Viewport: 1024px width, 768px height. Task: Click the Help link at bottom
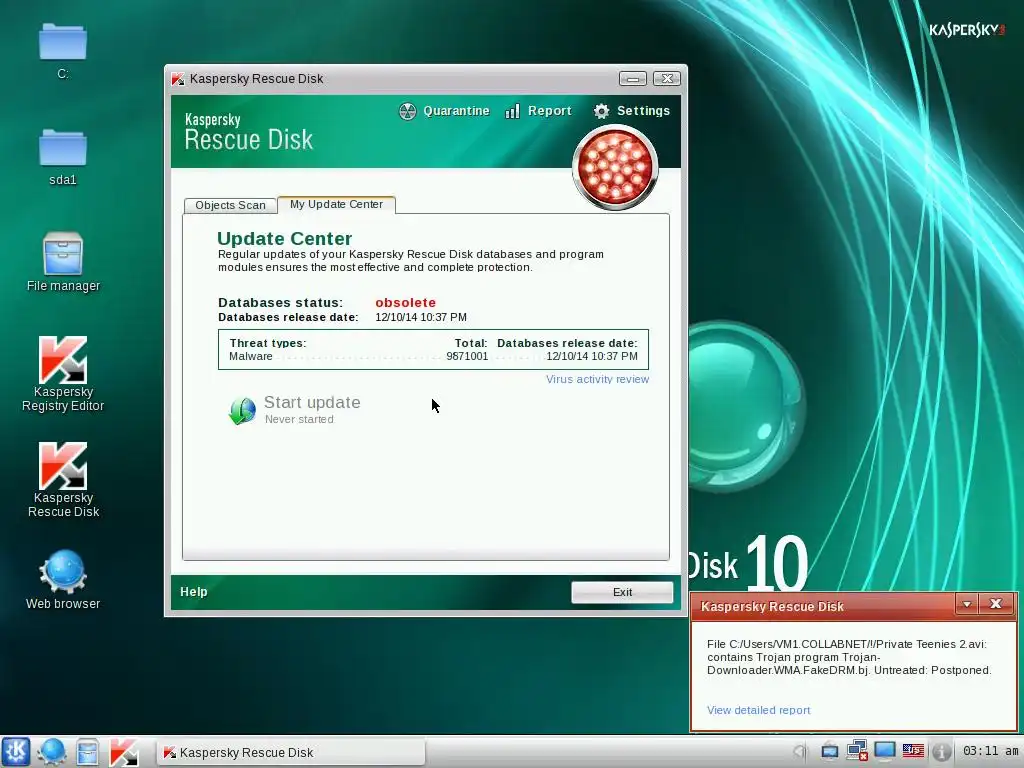[193, 592]
